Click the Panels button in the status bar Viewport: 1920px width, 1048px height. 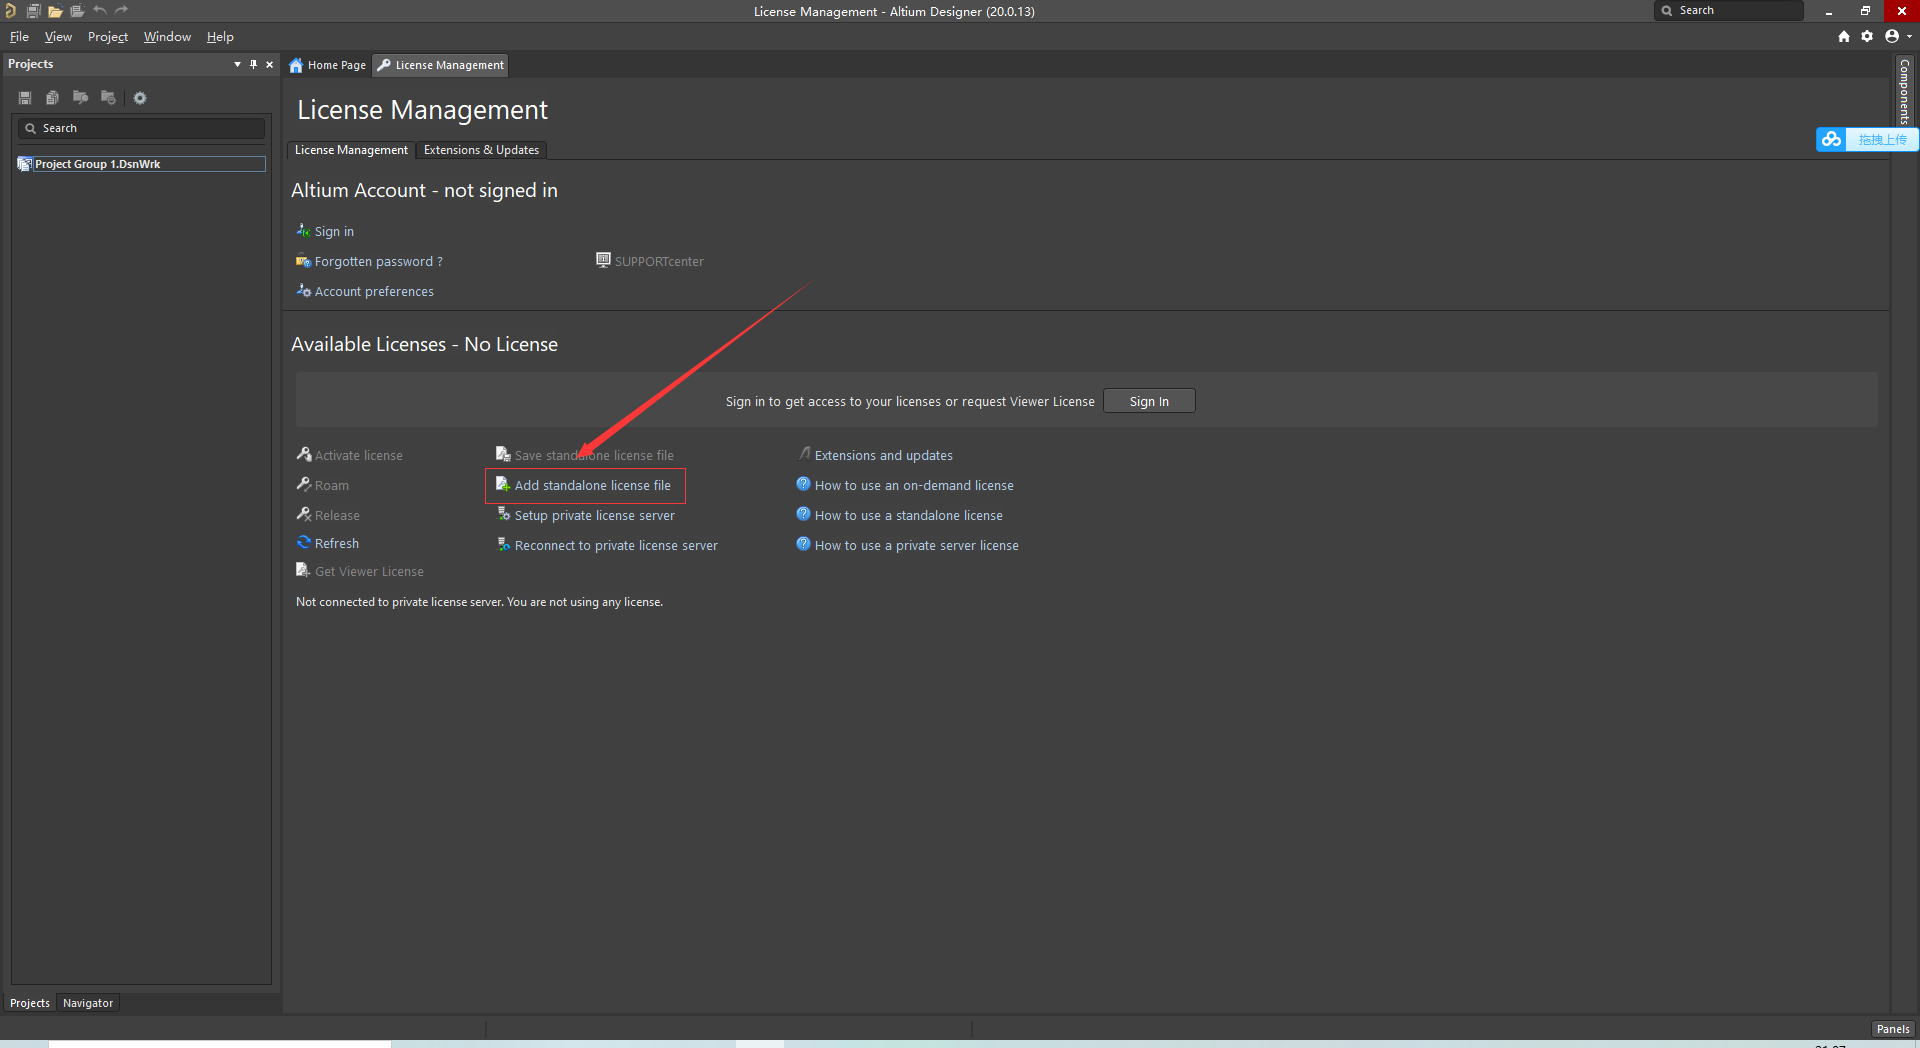[x=1893, y=1029]
